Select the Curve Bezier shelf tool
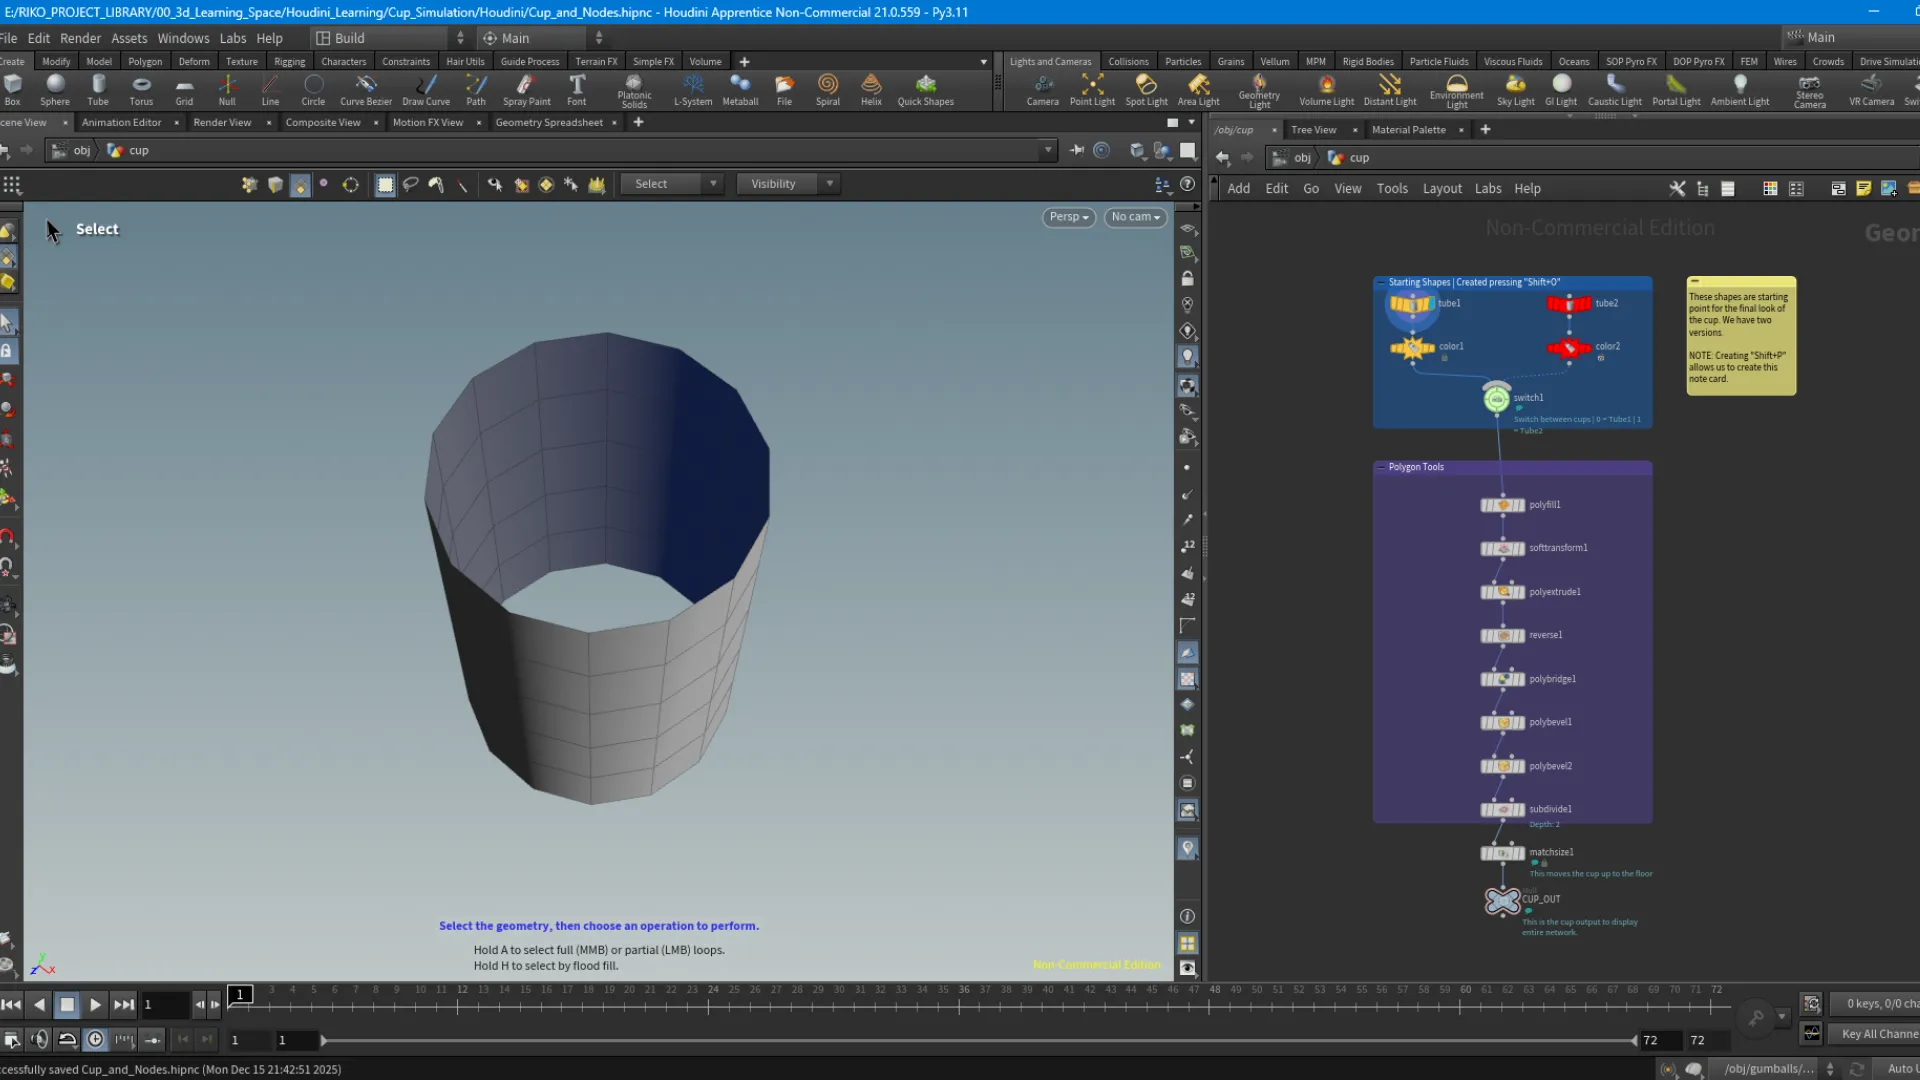1920x1080 pixels. click(365, 89)
